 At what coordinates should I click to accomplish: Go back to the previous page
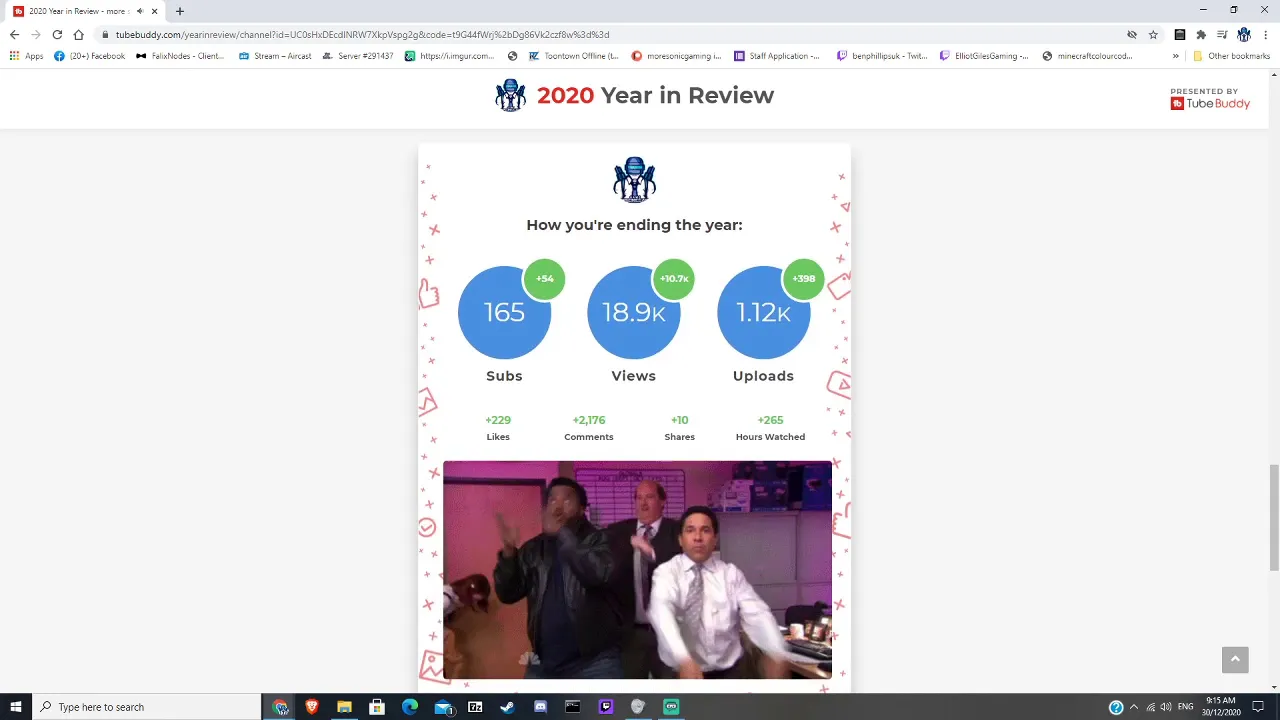pos(14,34)
